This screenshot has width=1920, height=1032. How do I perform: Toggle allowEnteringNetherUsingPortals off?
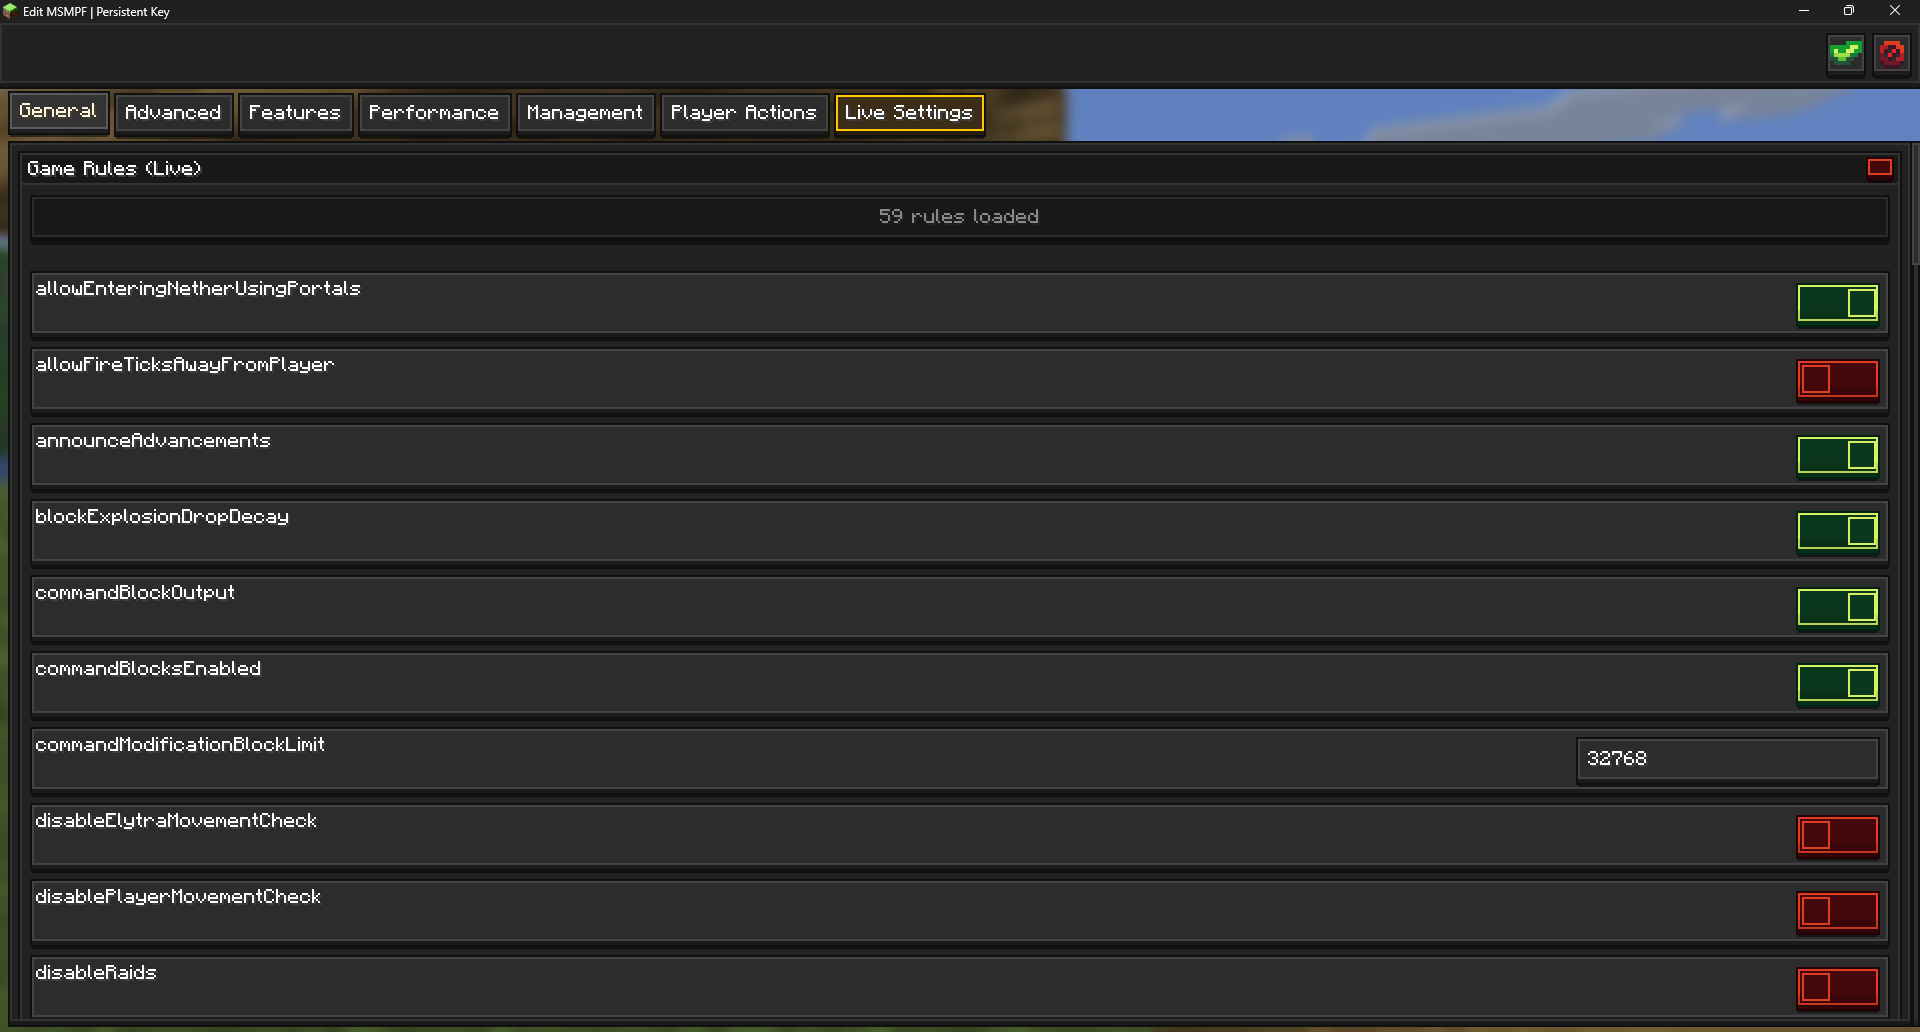click(1837, 303)
